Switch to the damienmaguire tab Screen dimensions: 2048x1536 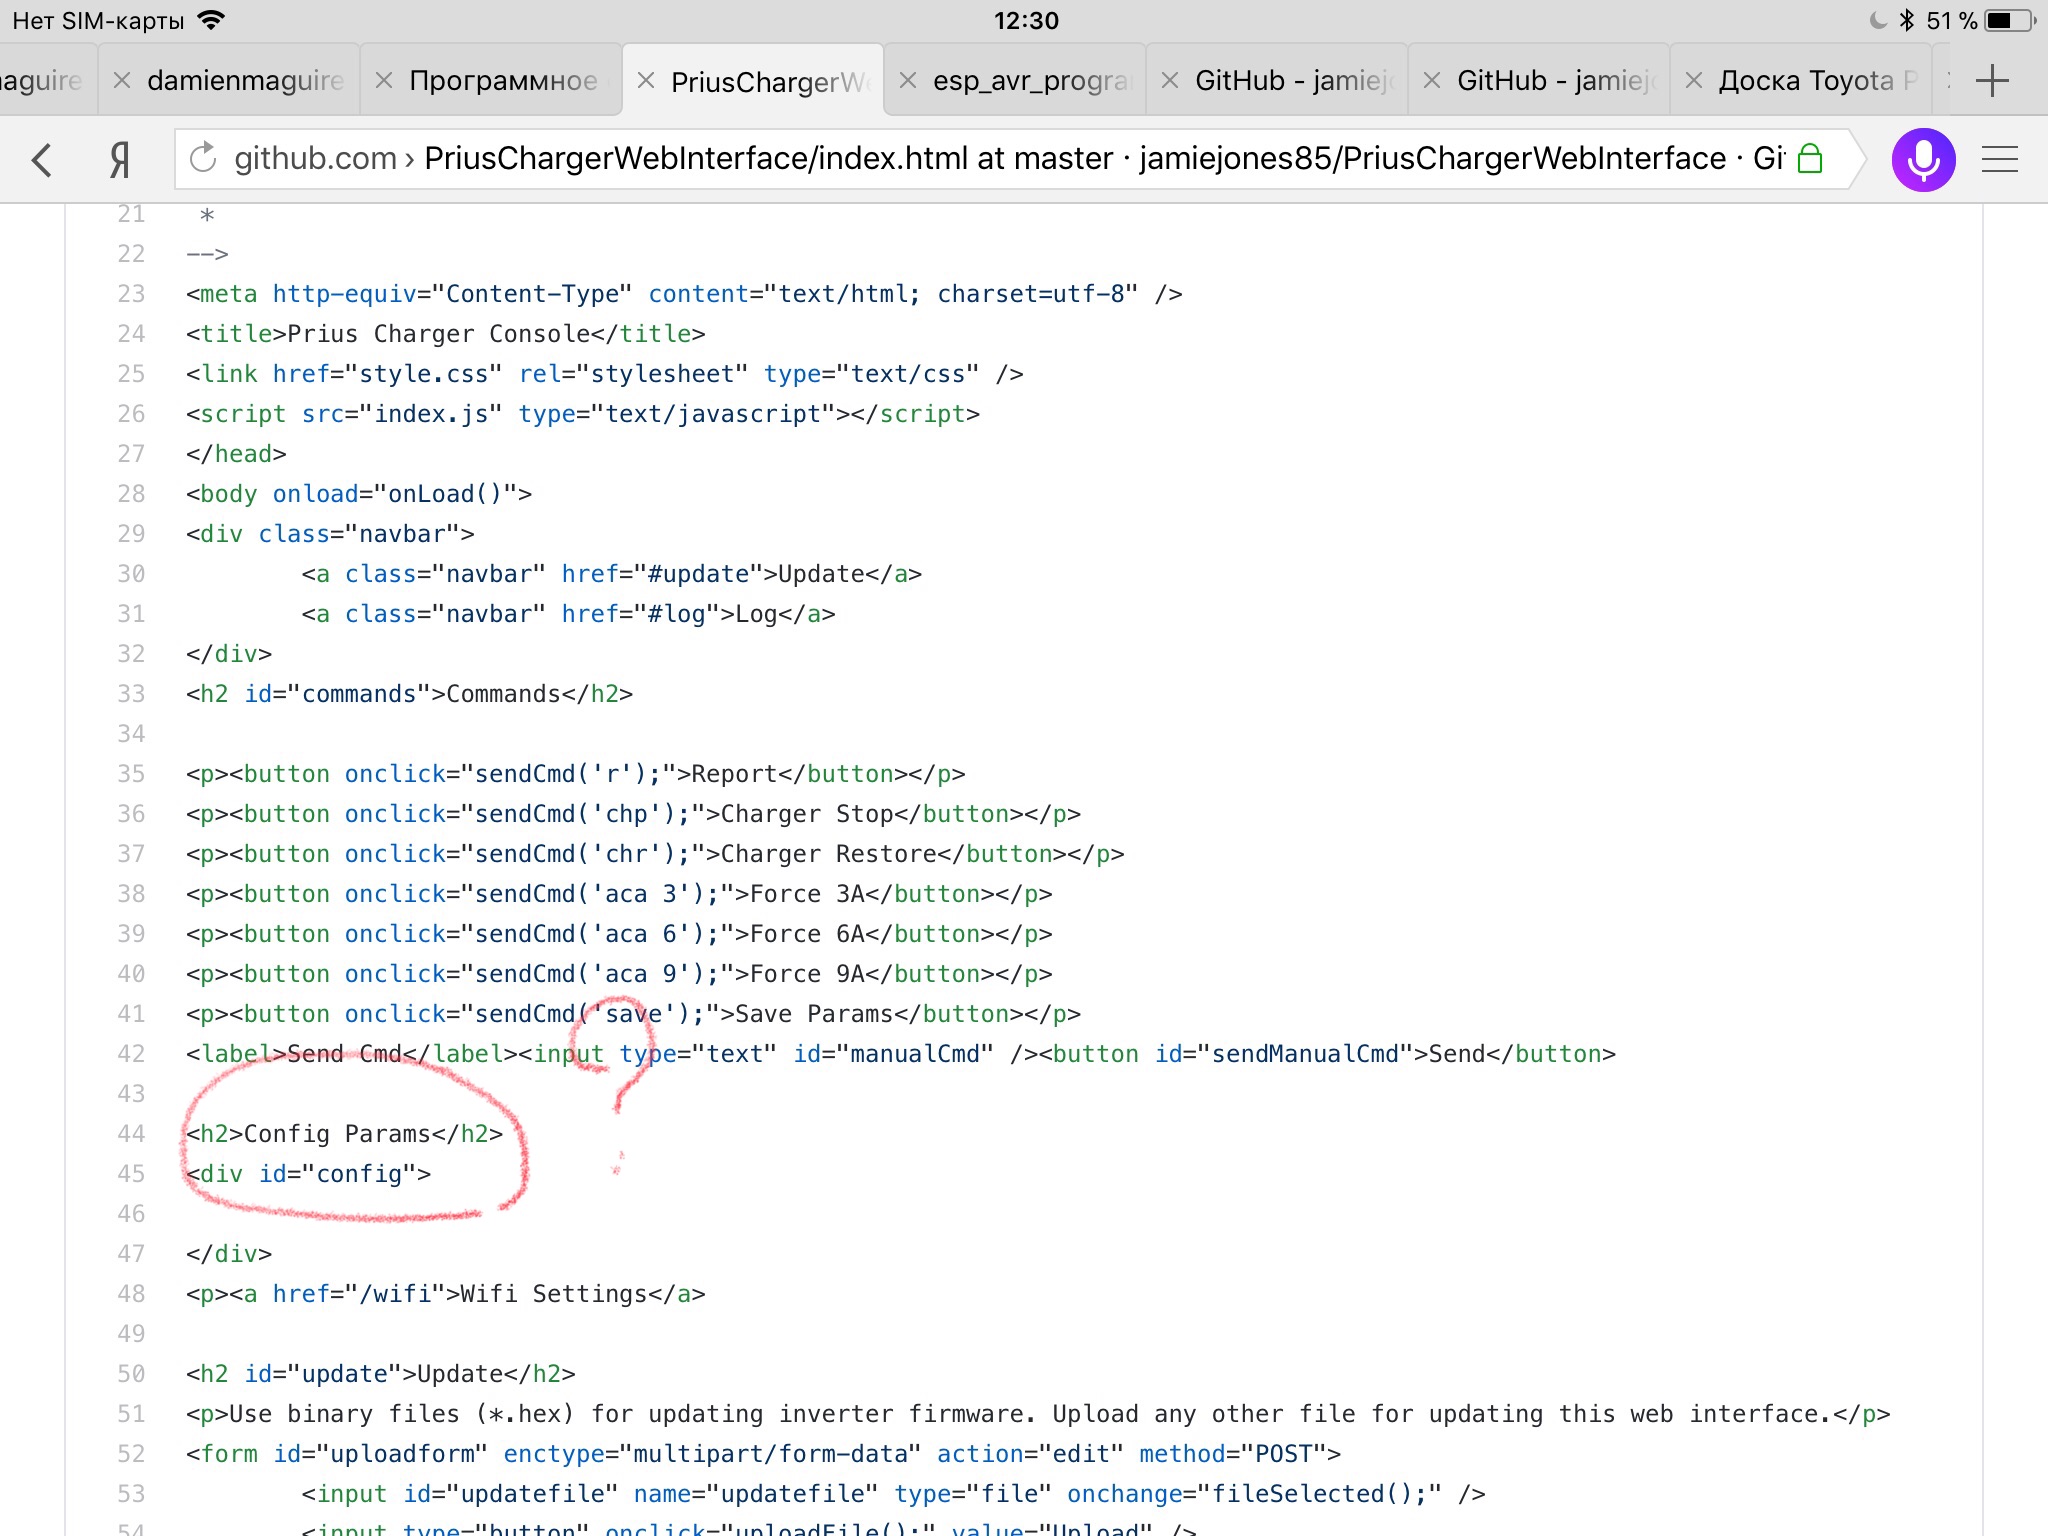point(245,81)
